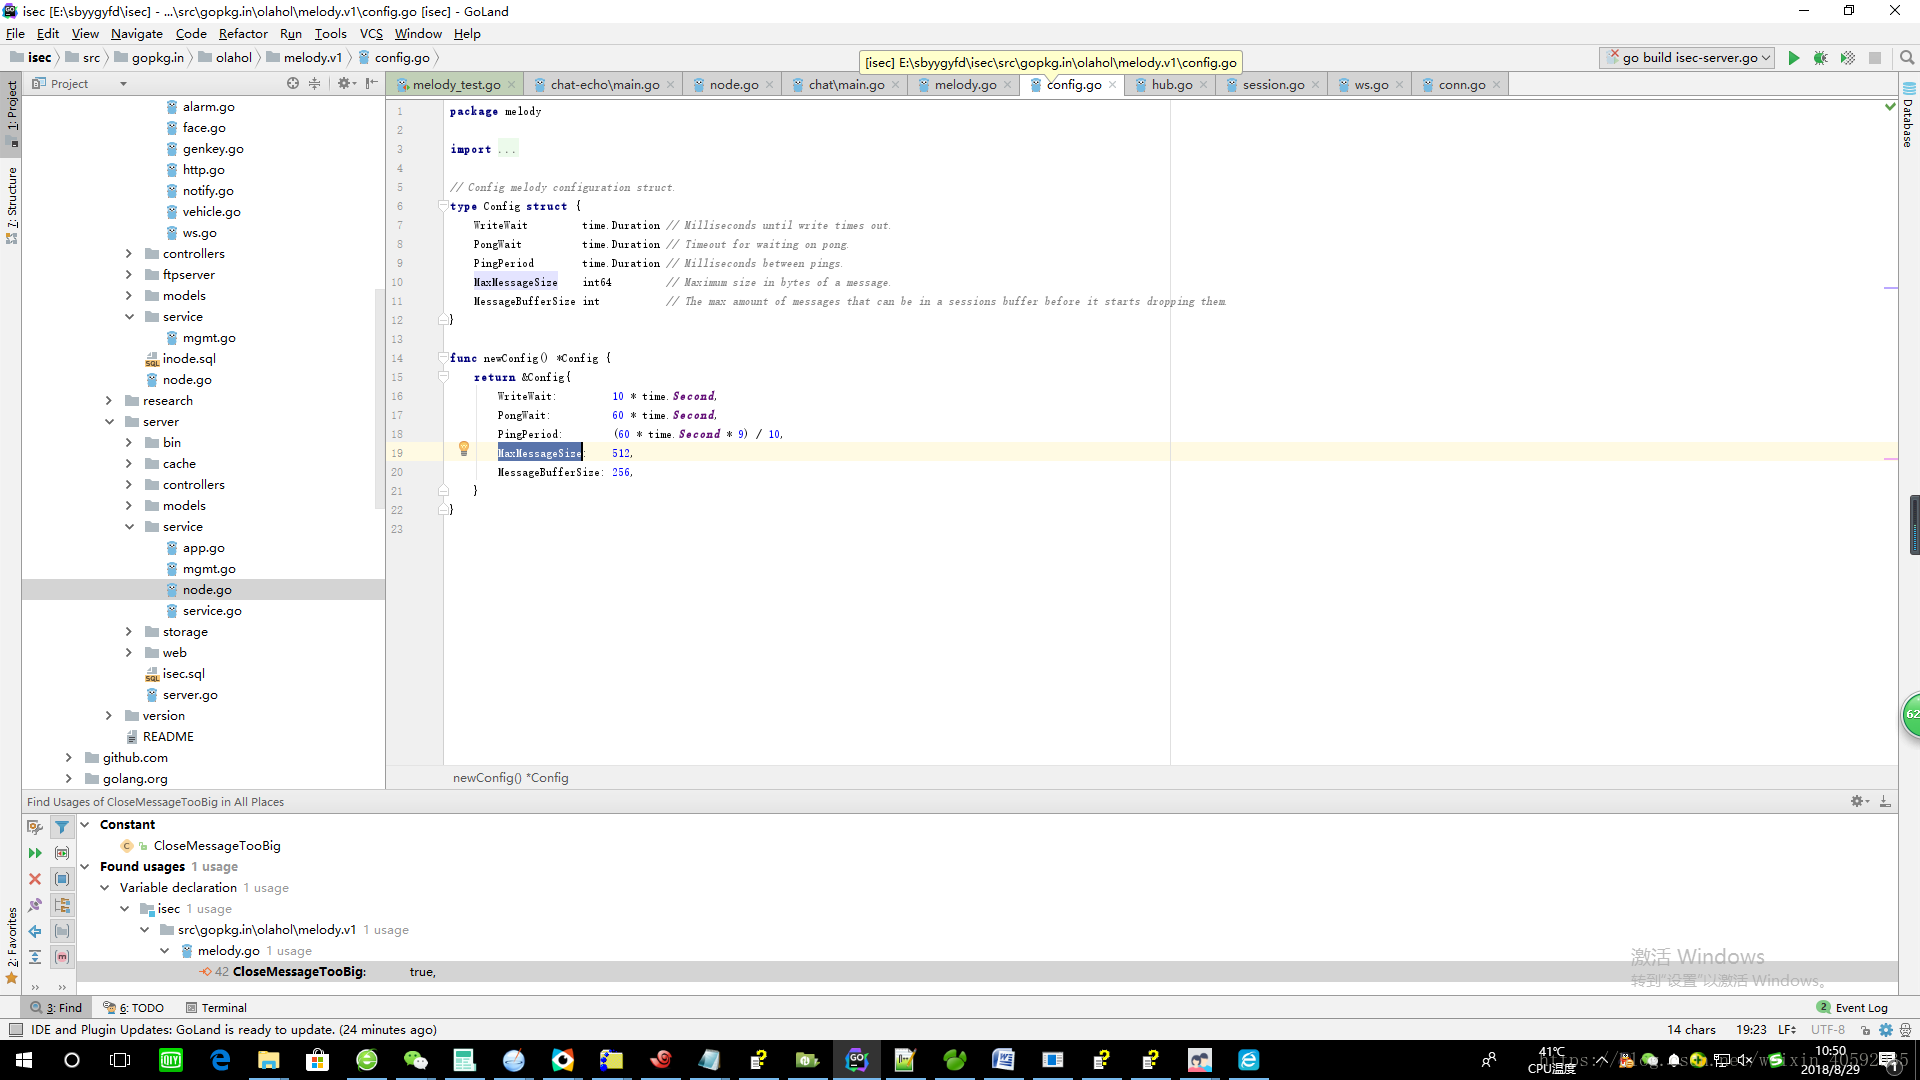Click the Debug bug icon
Image resolution: width=1920 pixels, height=1080 pixels.
tap(1820, 58)
